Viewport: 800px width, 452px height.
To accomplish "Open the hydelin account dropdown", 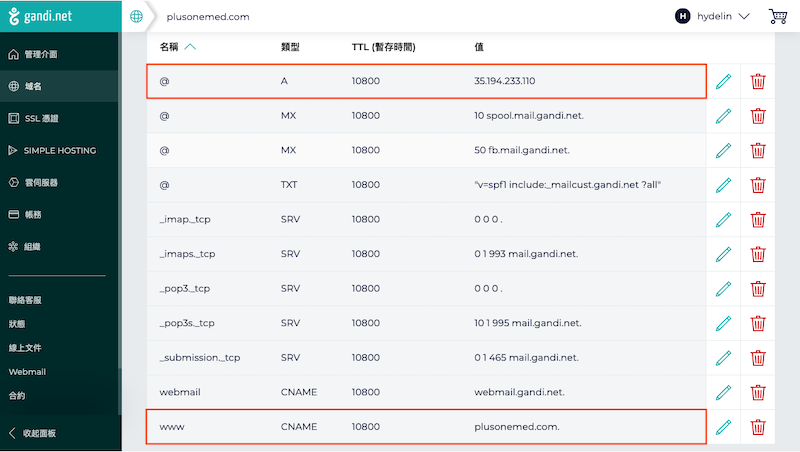I will click(712, 16).
